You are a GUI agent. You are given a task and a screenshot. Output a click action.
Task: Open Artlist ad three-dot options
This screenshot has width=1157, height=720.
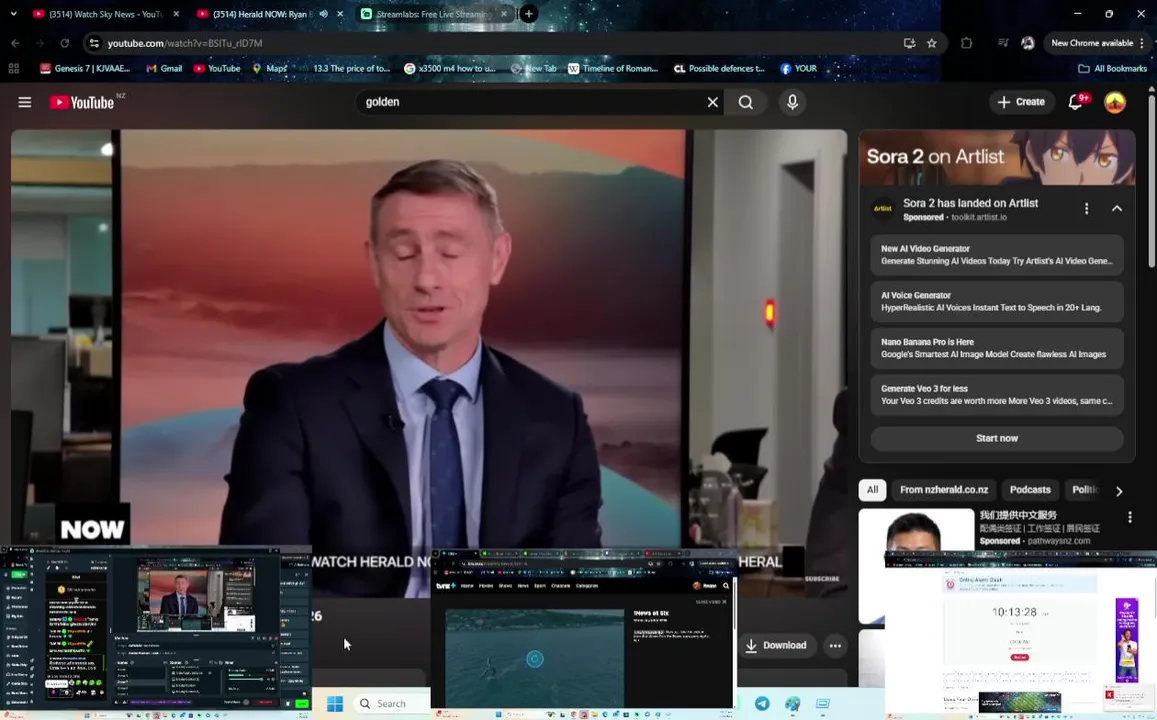(x=1086, y=209)
